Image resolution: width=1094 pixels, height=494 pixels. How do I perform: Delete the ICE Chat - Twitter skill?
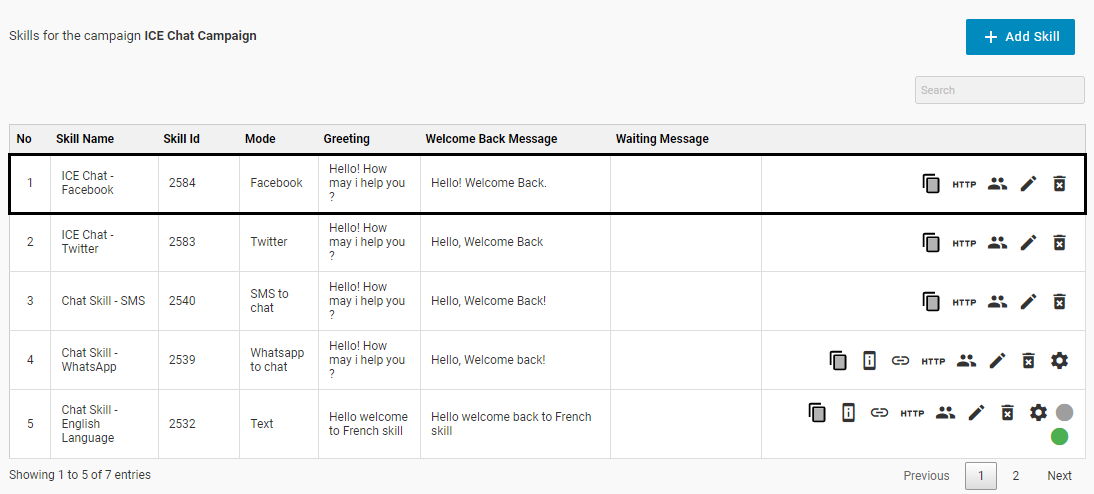pos(1060,243)
